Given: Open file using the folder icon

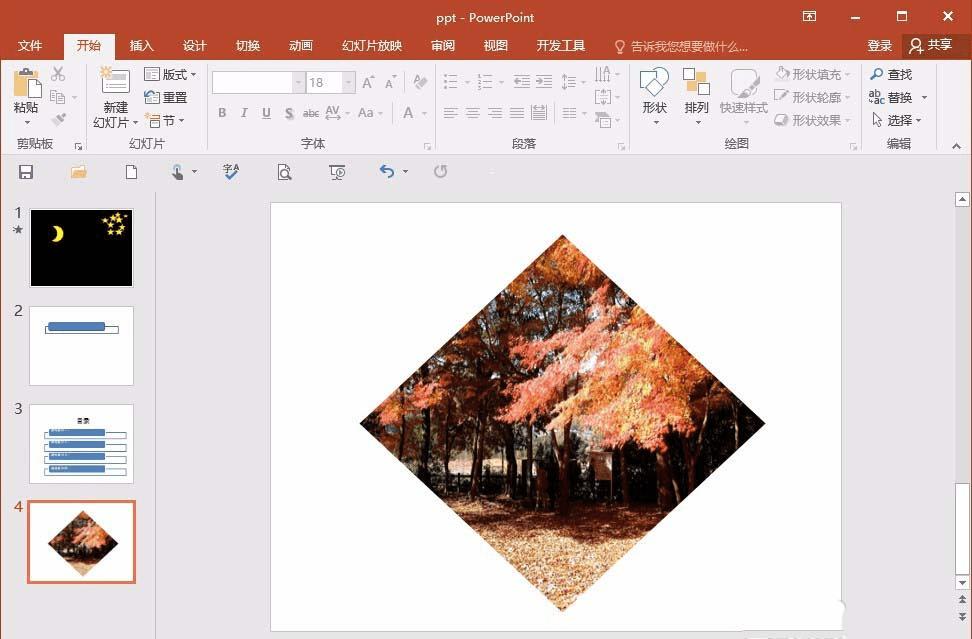Looking at the screenshot, I should 79,172.
